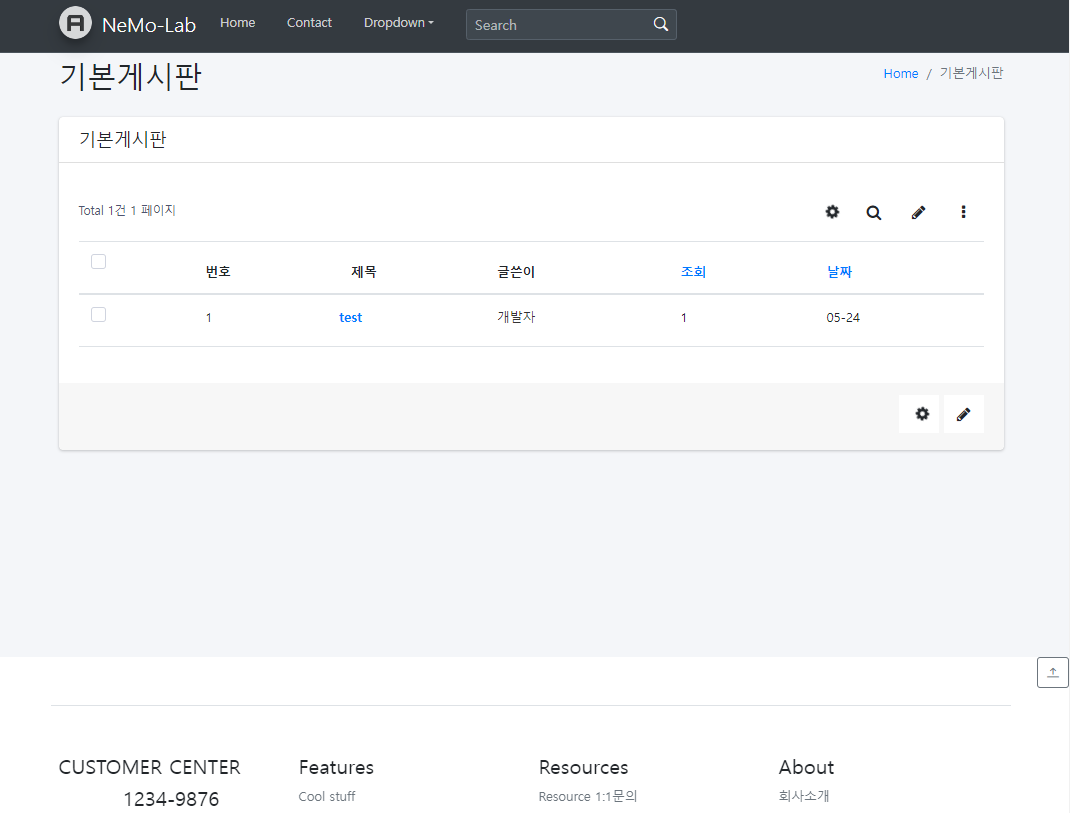This screenshot has height=813, width=1070.
Task: Click the gear button in the card footer
Action: tap(921, 414)
